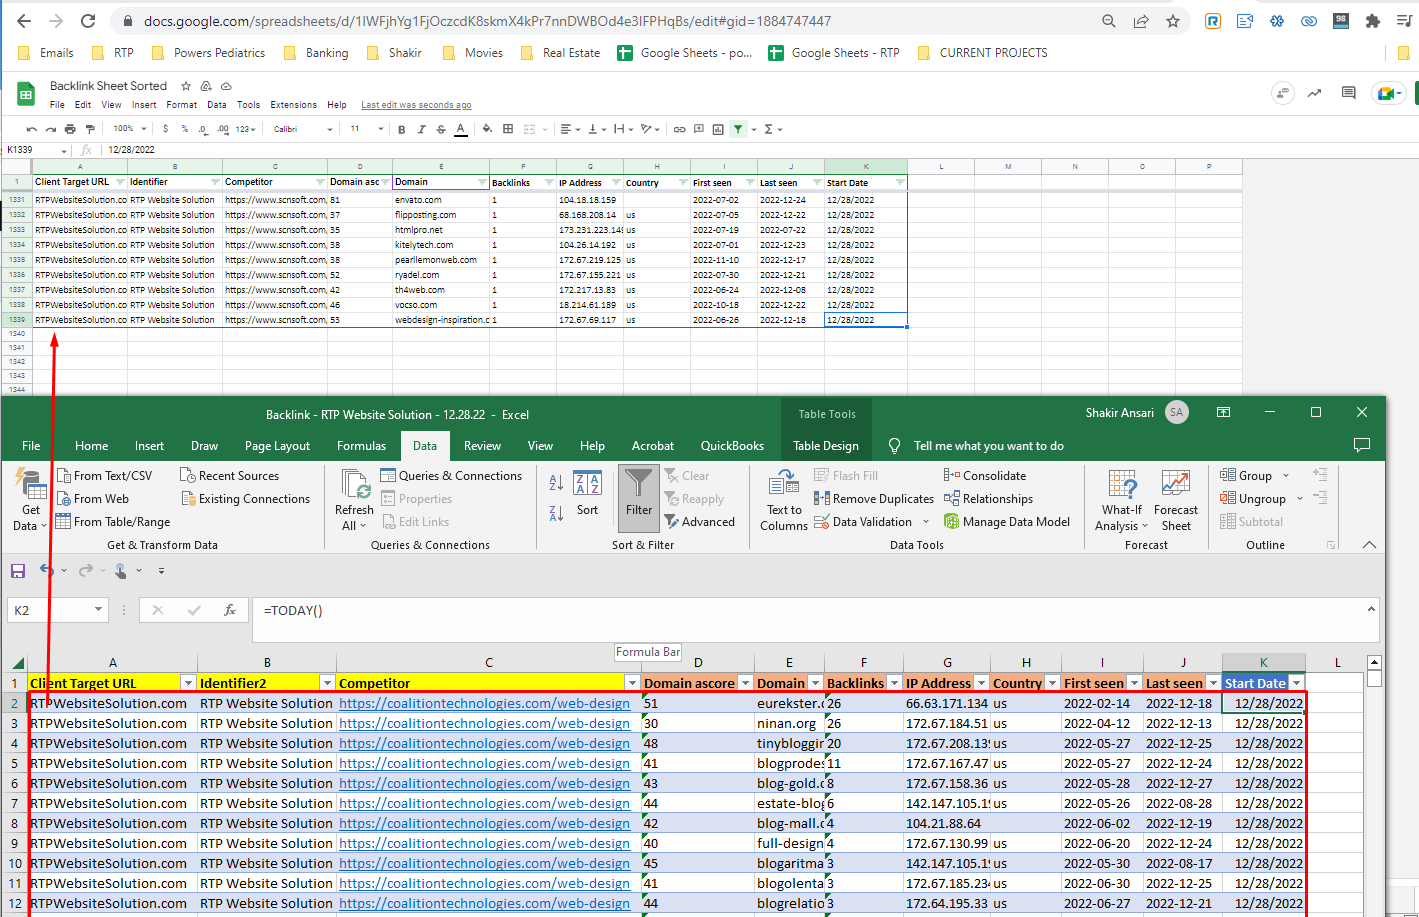Open the 123 number format dropdown

(246, 129)
